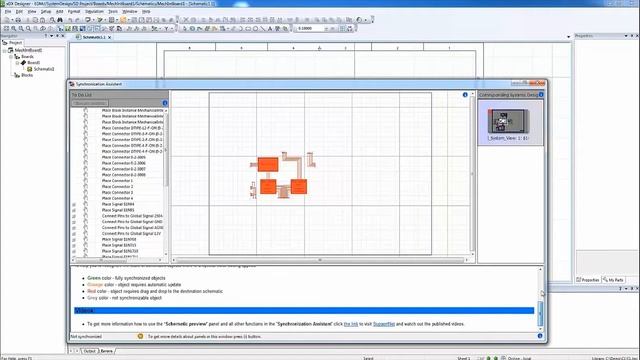
Task: Click the Undo toolbar icon
Action: point(70,20)
